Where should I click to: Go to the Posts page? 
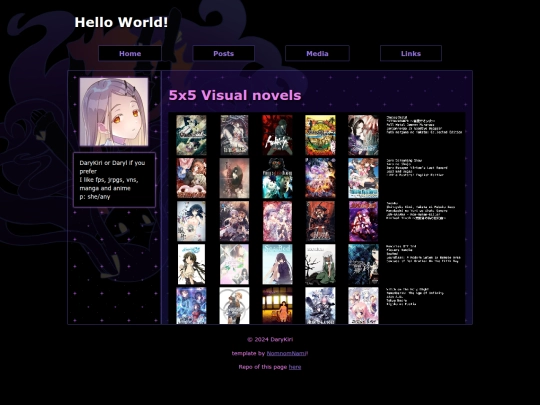pos(224,53)
